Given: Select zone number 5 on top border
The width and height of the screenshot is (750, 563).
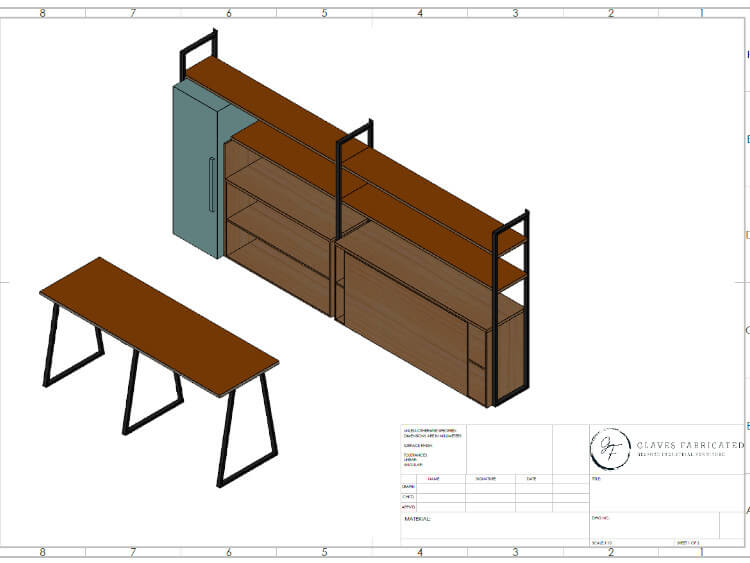Looking at the screenshot, I should (x=324, y=13).
